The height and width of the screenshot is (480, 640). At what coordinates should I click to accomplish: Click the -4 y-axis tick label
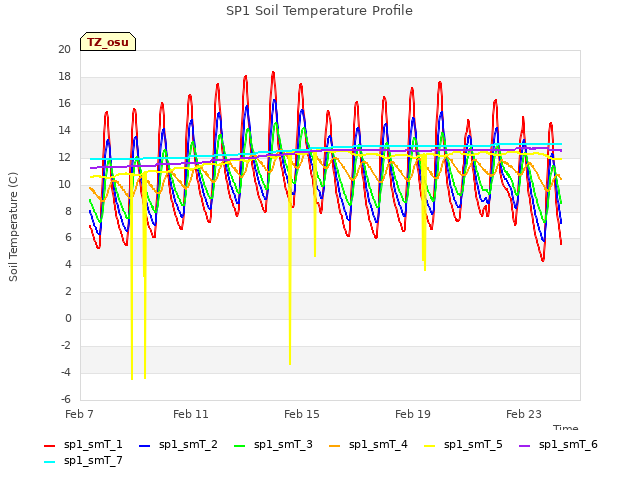click(x=66, y=372)
